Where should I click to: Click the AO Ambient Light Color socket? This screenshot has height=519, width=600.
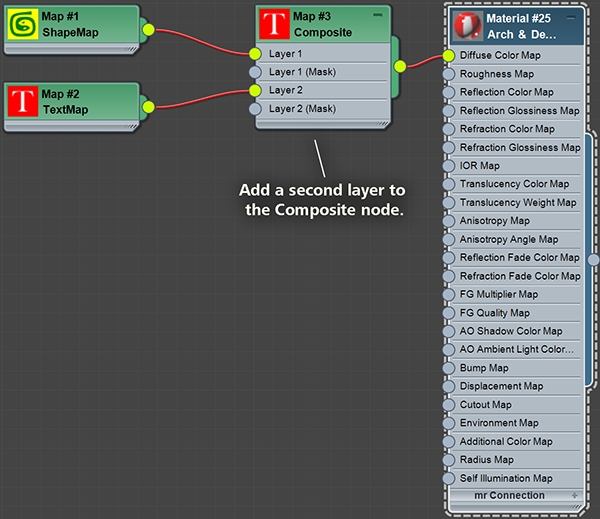point(449,349)
